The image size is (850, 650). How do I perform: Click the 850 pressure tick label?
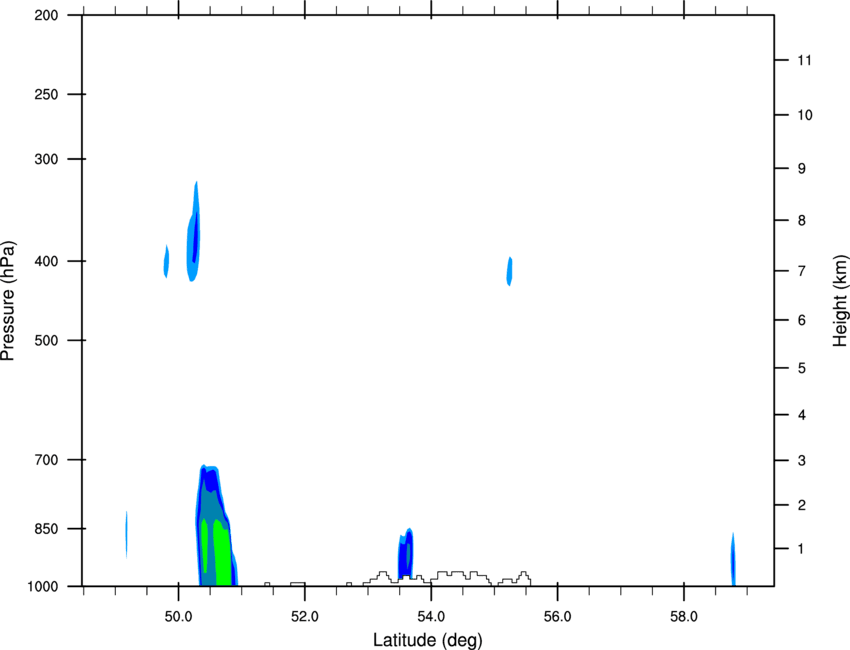tap(47, 529)
